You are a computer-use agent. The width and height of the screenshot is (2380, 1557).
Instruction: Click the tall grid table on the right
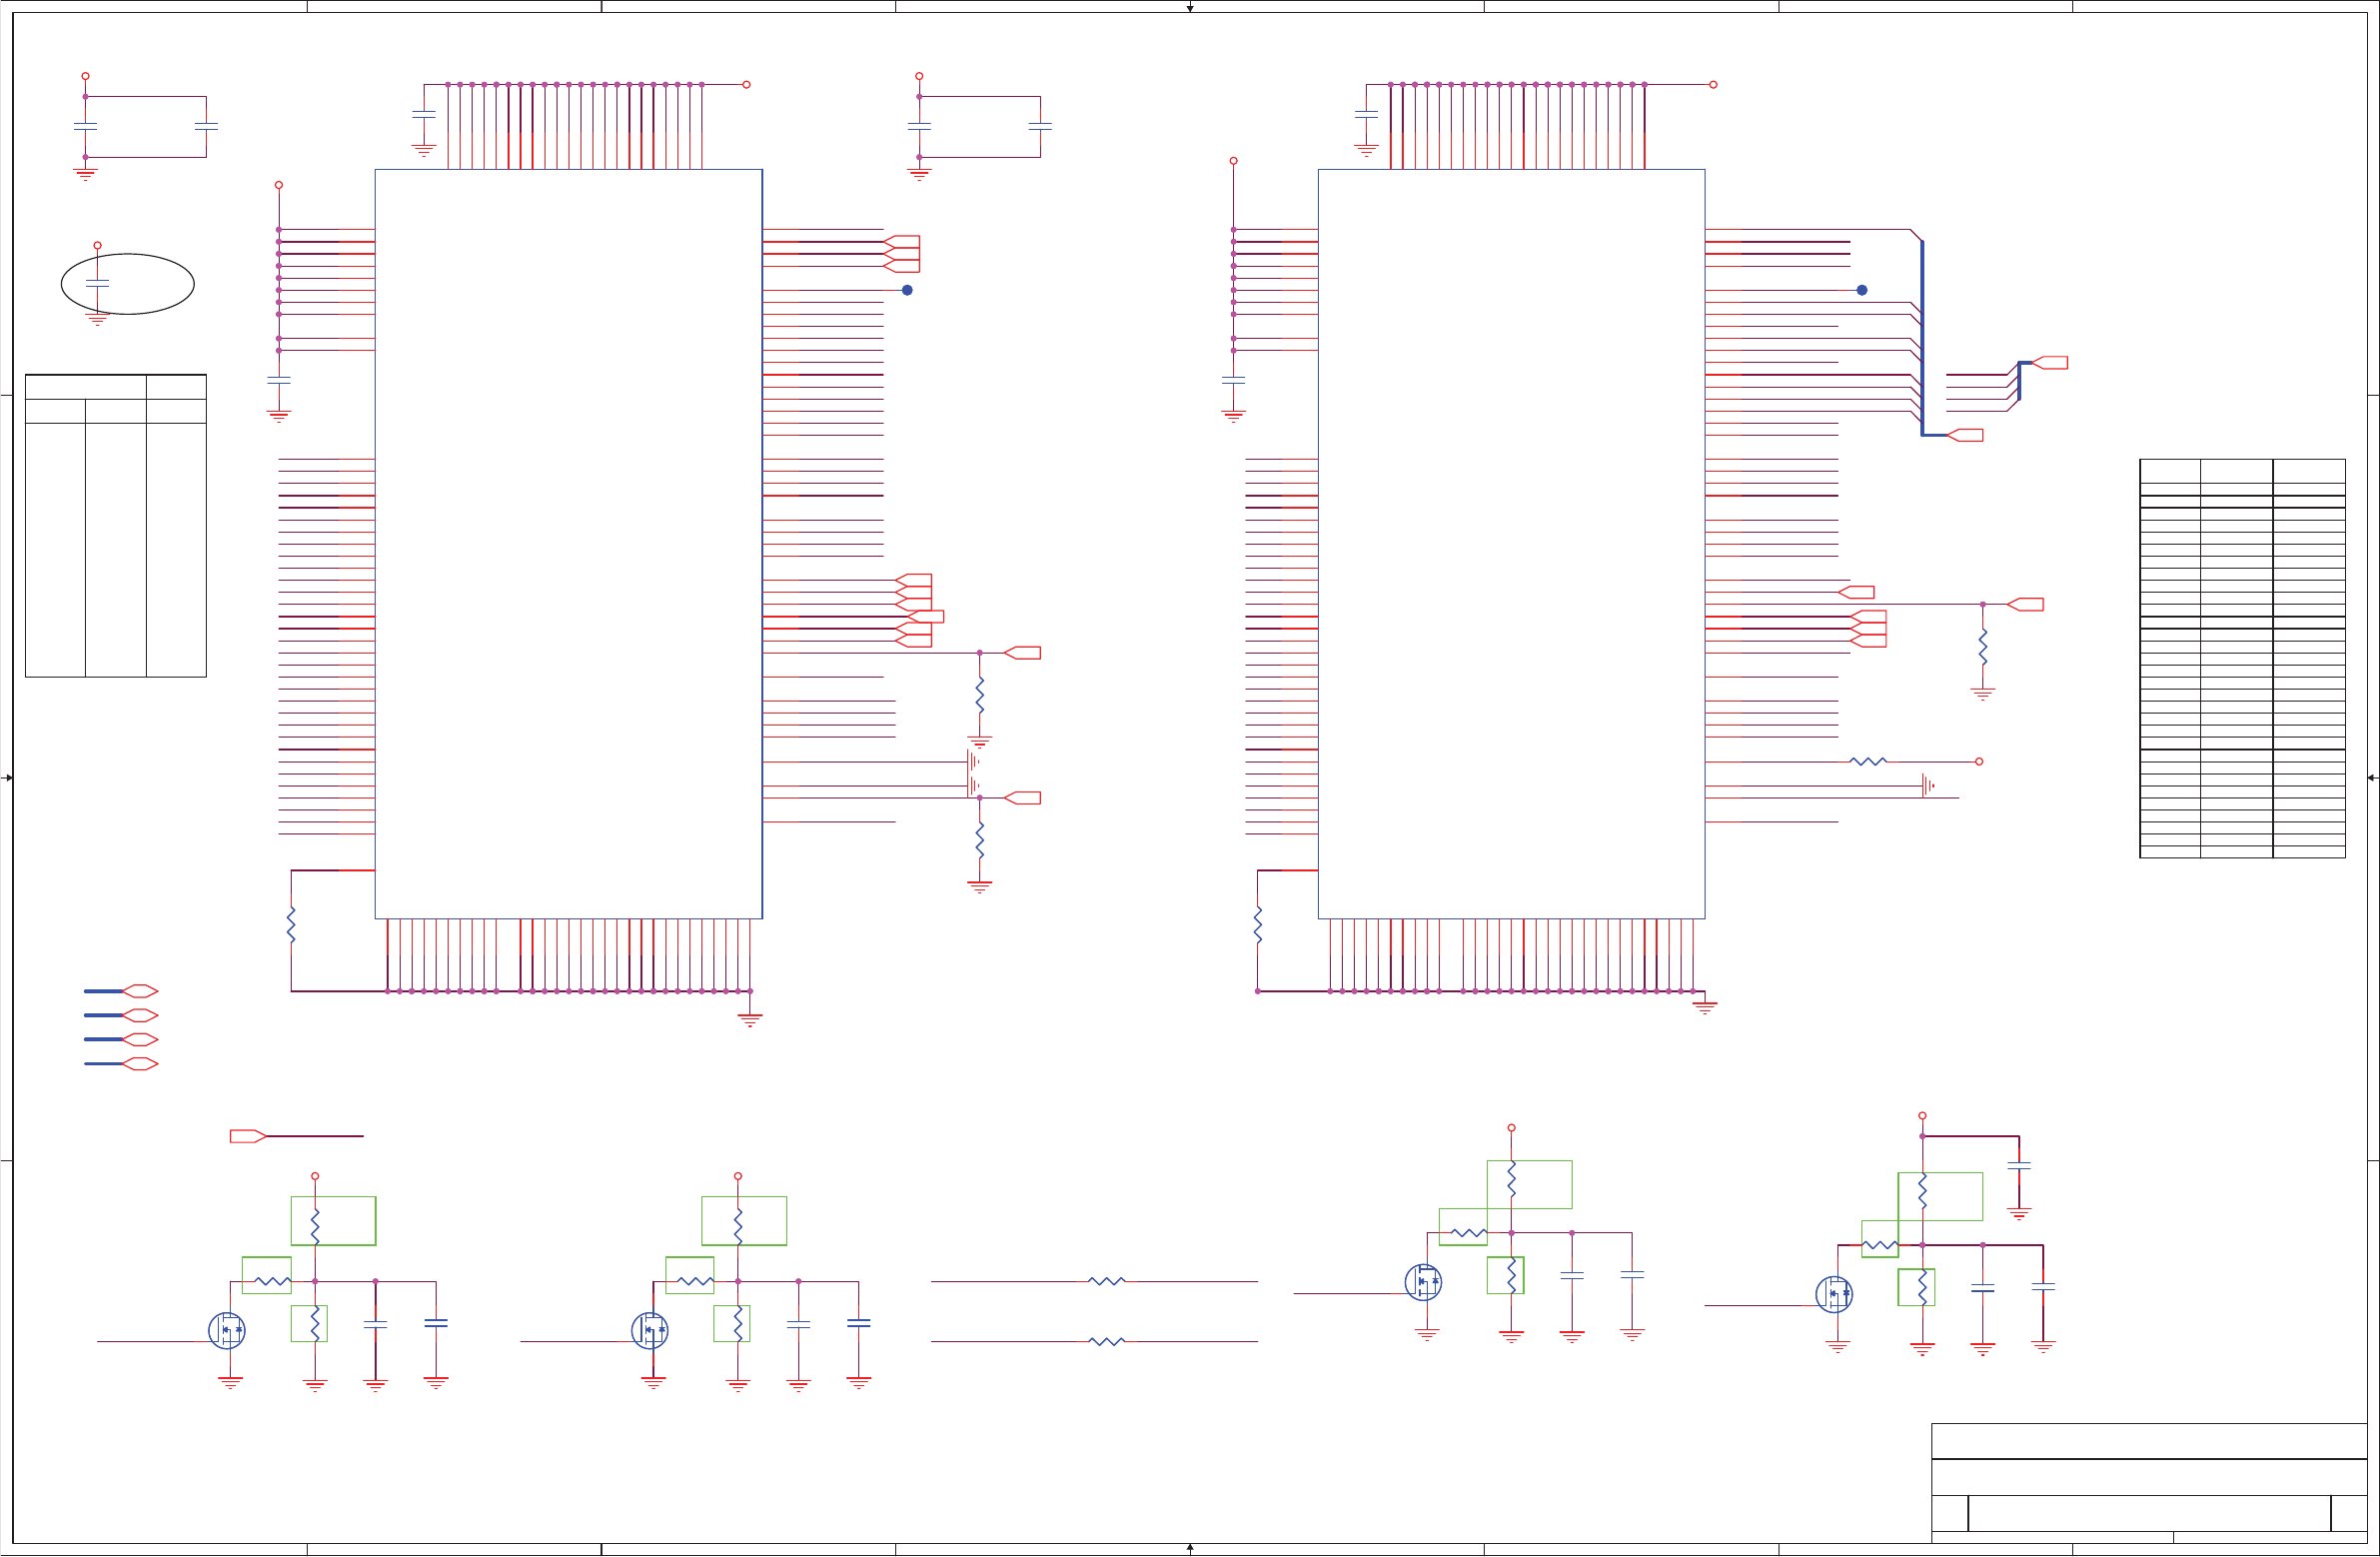2242,658
